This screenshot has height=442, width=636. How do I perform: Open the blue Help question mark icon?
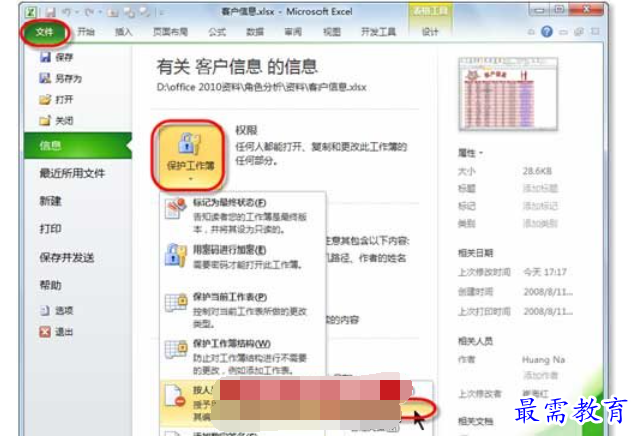tap(547, 32)
